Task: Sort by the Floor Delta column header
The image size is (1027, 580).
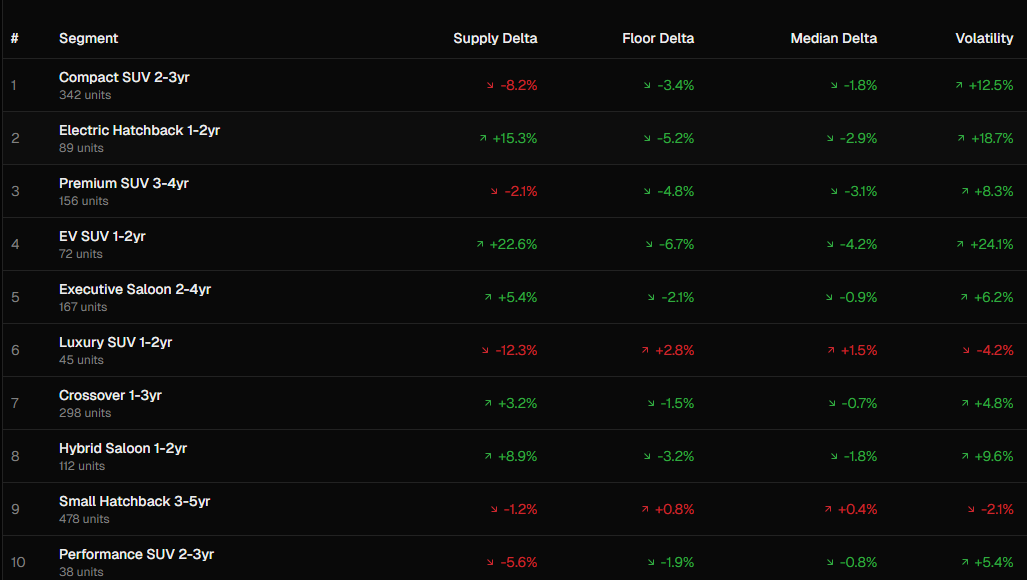Action: pos(658,38)
